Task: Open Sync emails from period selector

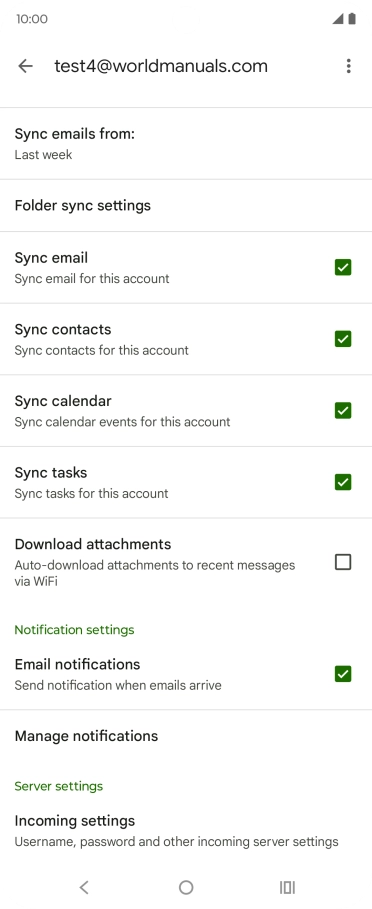Action: click(186, 144)
